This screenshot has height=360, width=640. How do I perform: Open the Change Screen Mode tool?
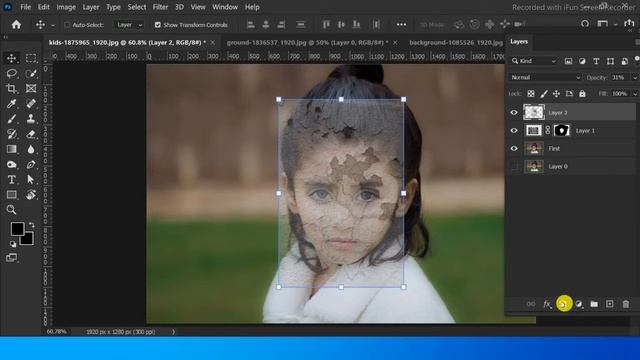pos(11,258)
